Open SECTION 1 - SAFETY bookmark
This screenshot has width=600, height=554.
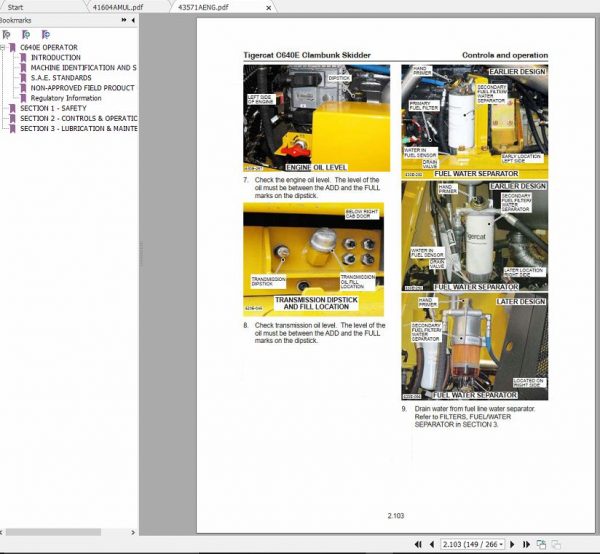pyautogui.click(x=53, y=108)
